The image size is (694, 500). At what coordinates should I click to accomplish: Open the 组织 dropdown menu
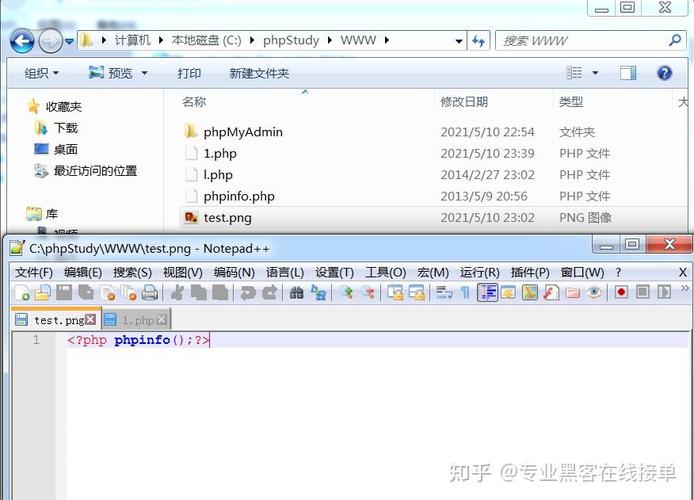point(42,73)
